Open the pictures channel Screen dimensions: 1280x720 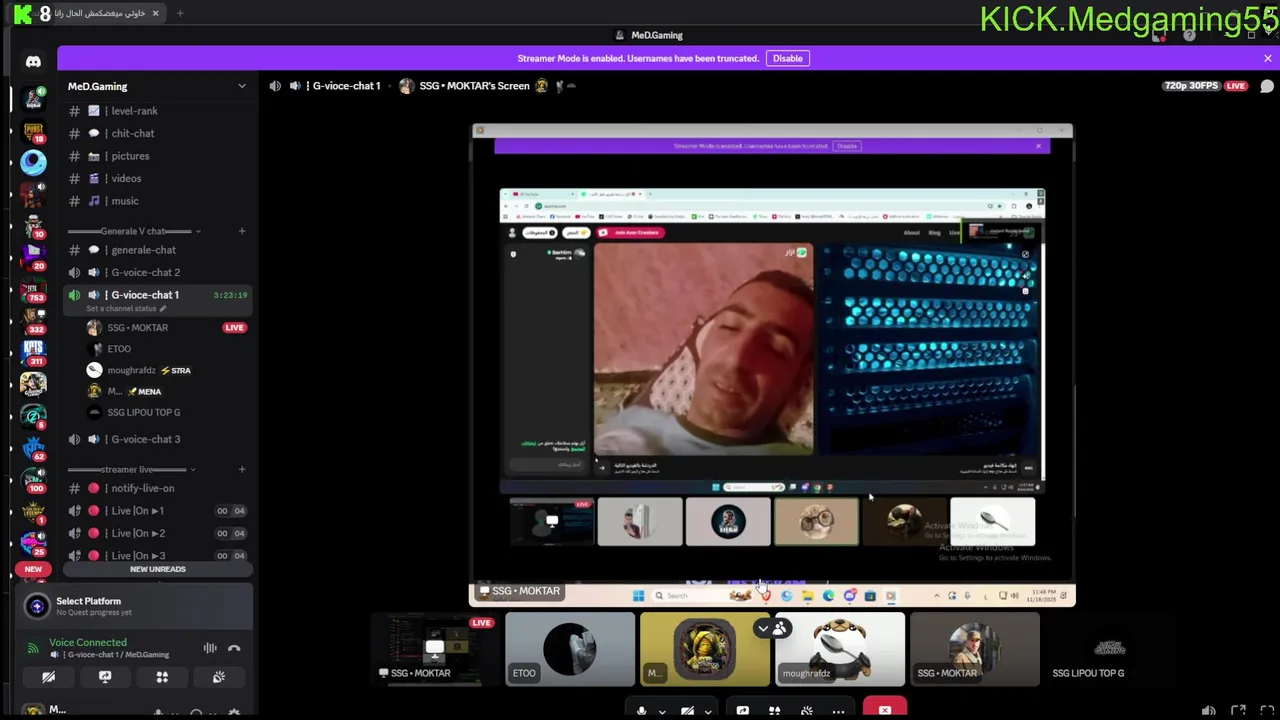click(x=156, y=156)
